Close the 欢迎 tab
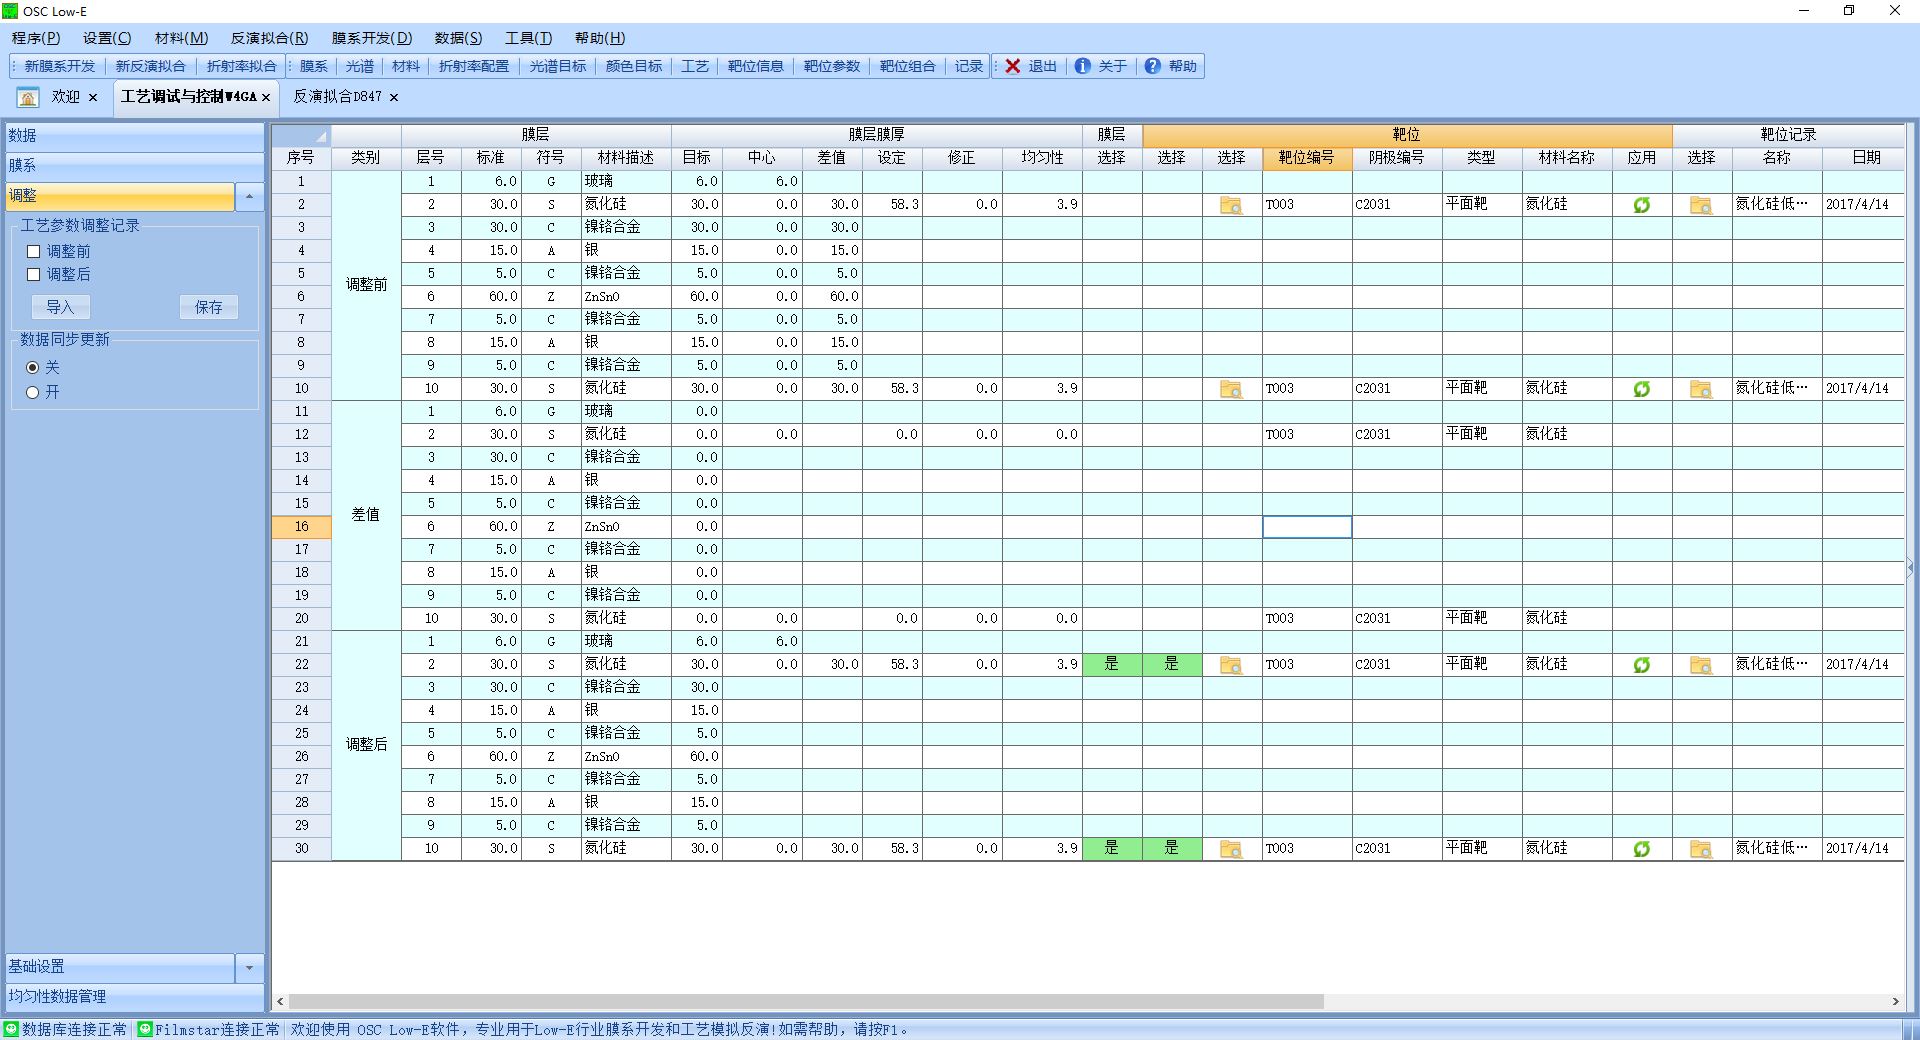This screenshot has height=1040, width=1920. pyautogui.click(x=93, y=97)
